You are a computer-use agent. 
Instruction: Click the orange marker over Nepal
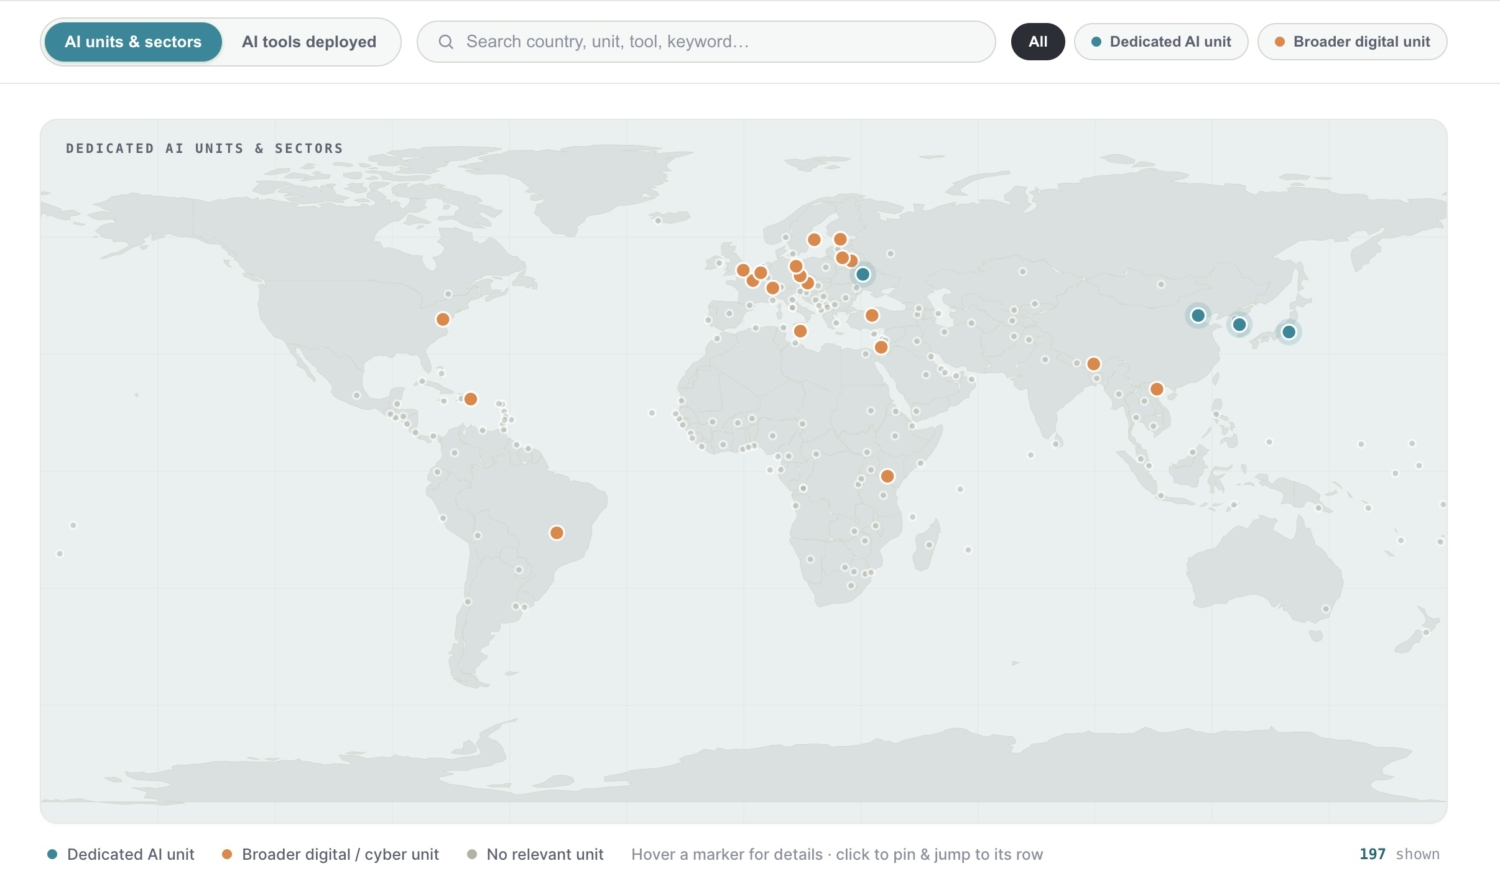pos(1094,364)
